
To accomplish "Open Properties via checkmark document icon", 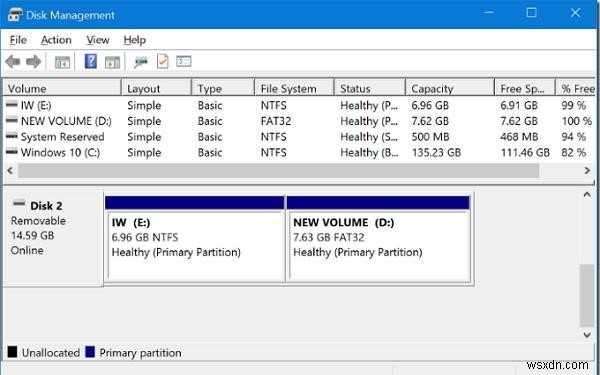I will click(x=163, y=61).
